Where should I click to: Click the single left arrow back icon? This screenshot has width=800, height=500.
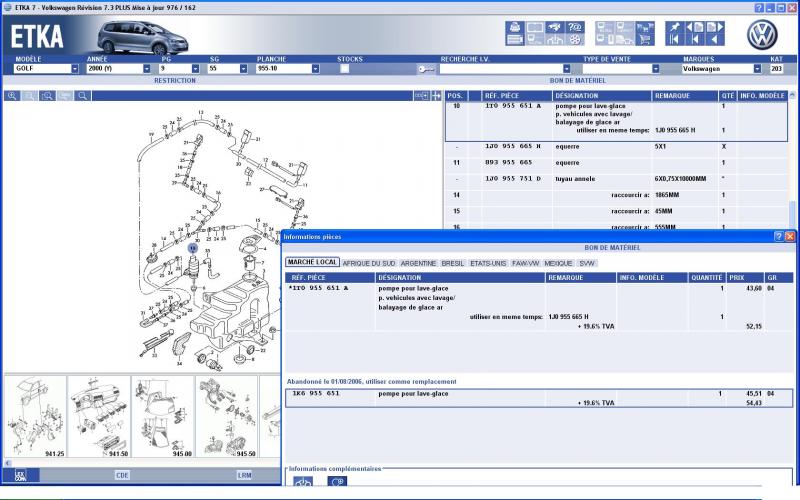click(715, 40)
